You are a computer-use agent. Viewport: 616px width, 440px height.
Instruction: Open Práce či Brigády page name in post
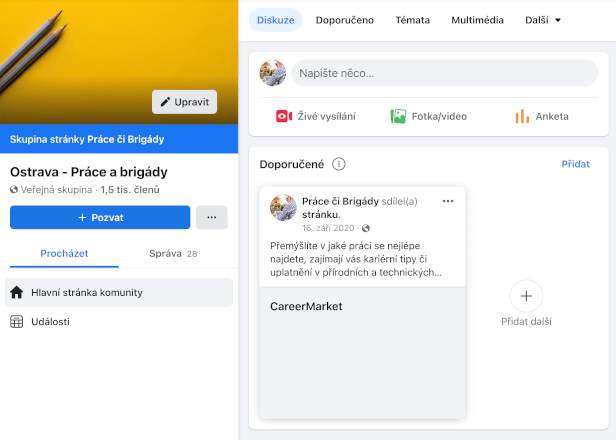340,201
